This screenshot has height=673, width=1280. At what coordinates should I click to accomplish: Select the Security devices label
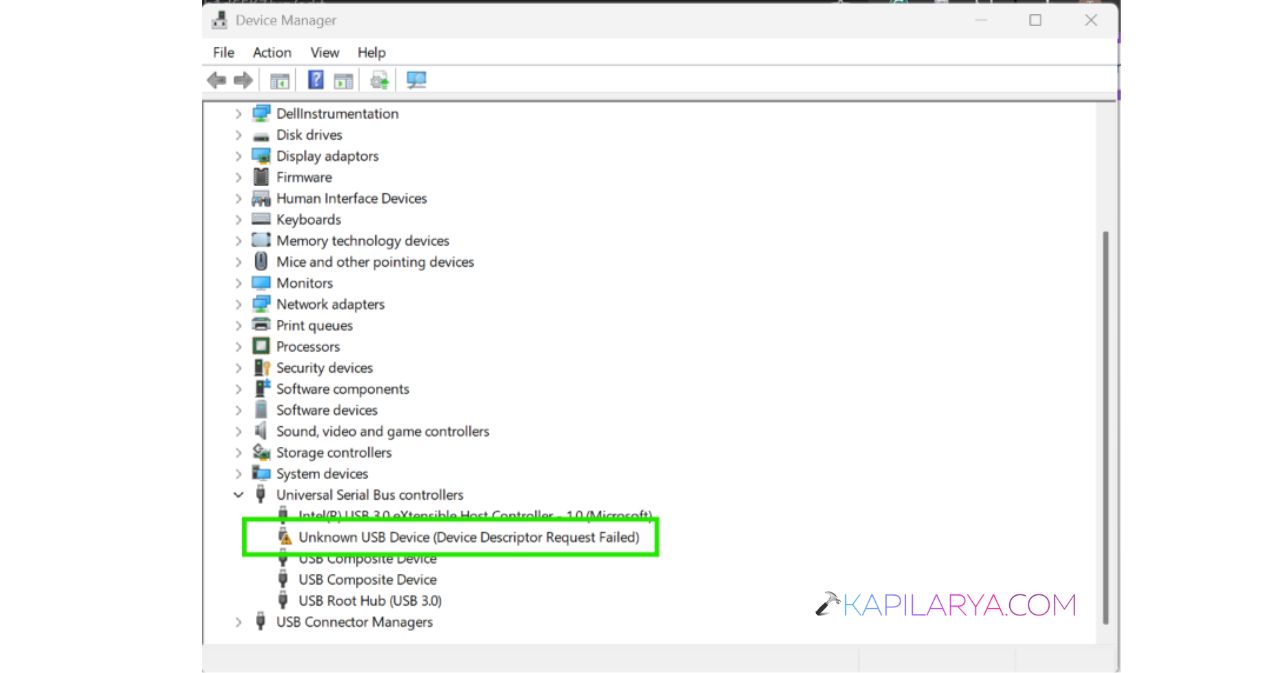325,368
